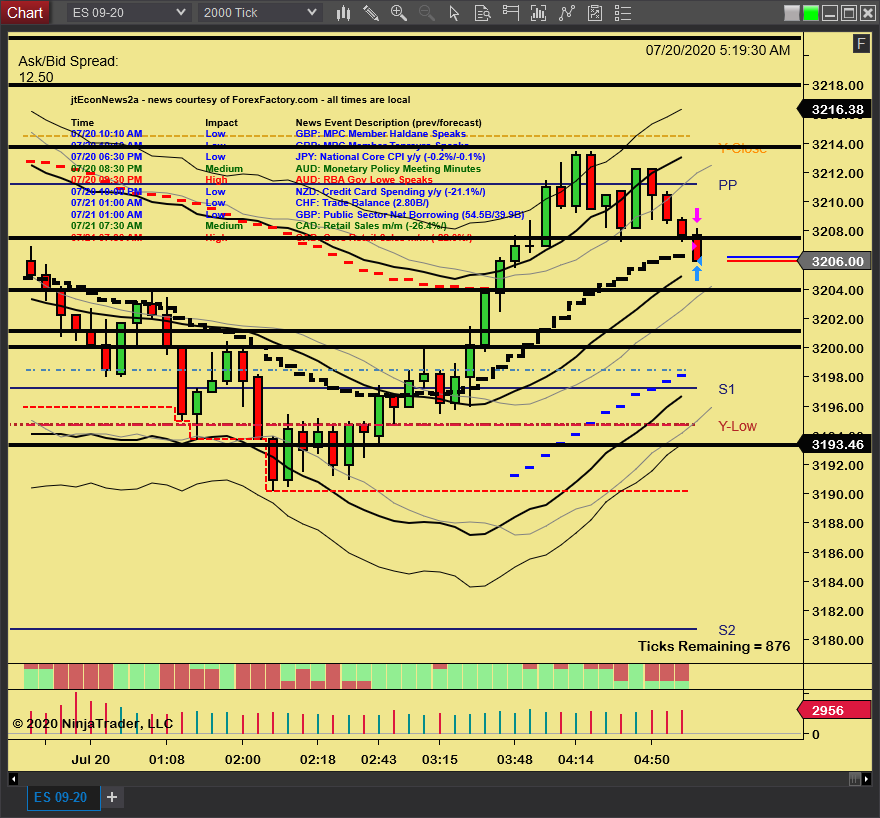Select the drawing tools pencil icon

pos(371,13)
